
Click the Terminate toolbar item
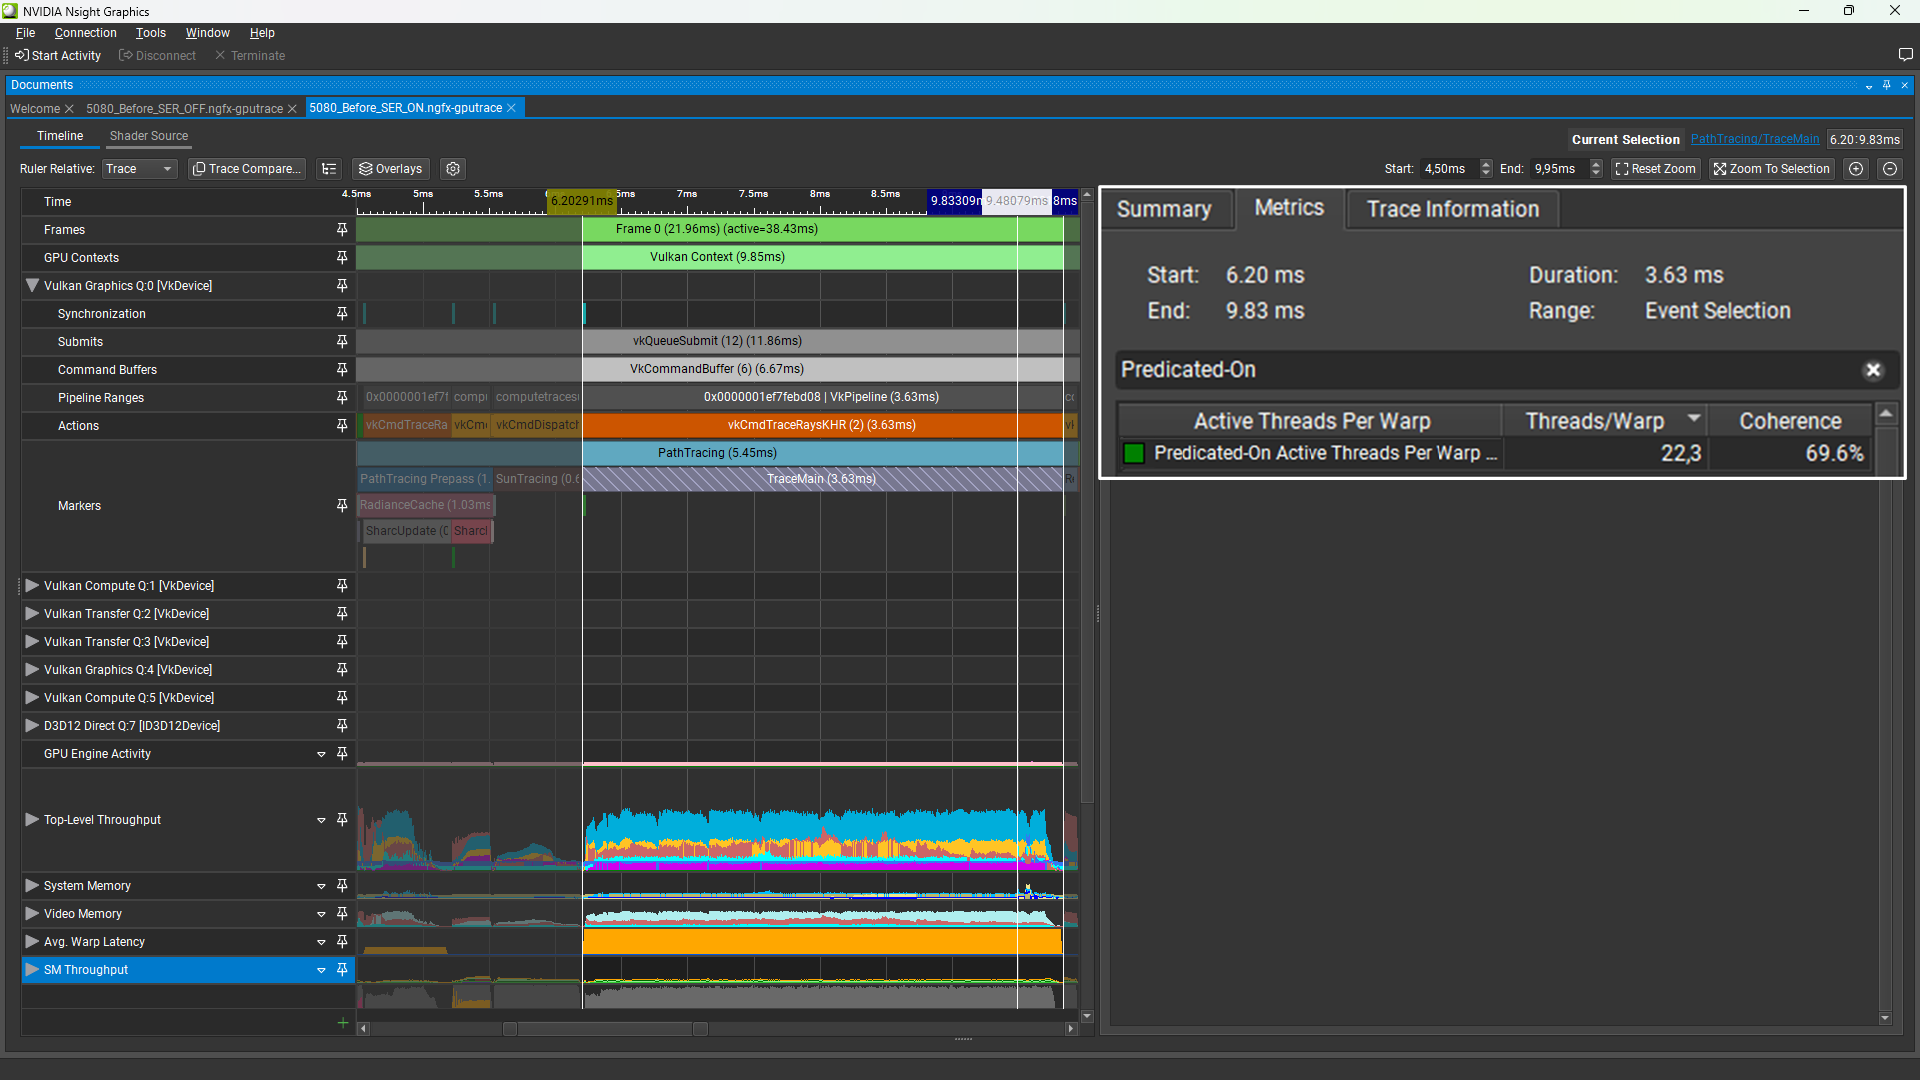pyautogui.click(x=250, y=56)
